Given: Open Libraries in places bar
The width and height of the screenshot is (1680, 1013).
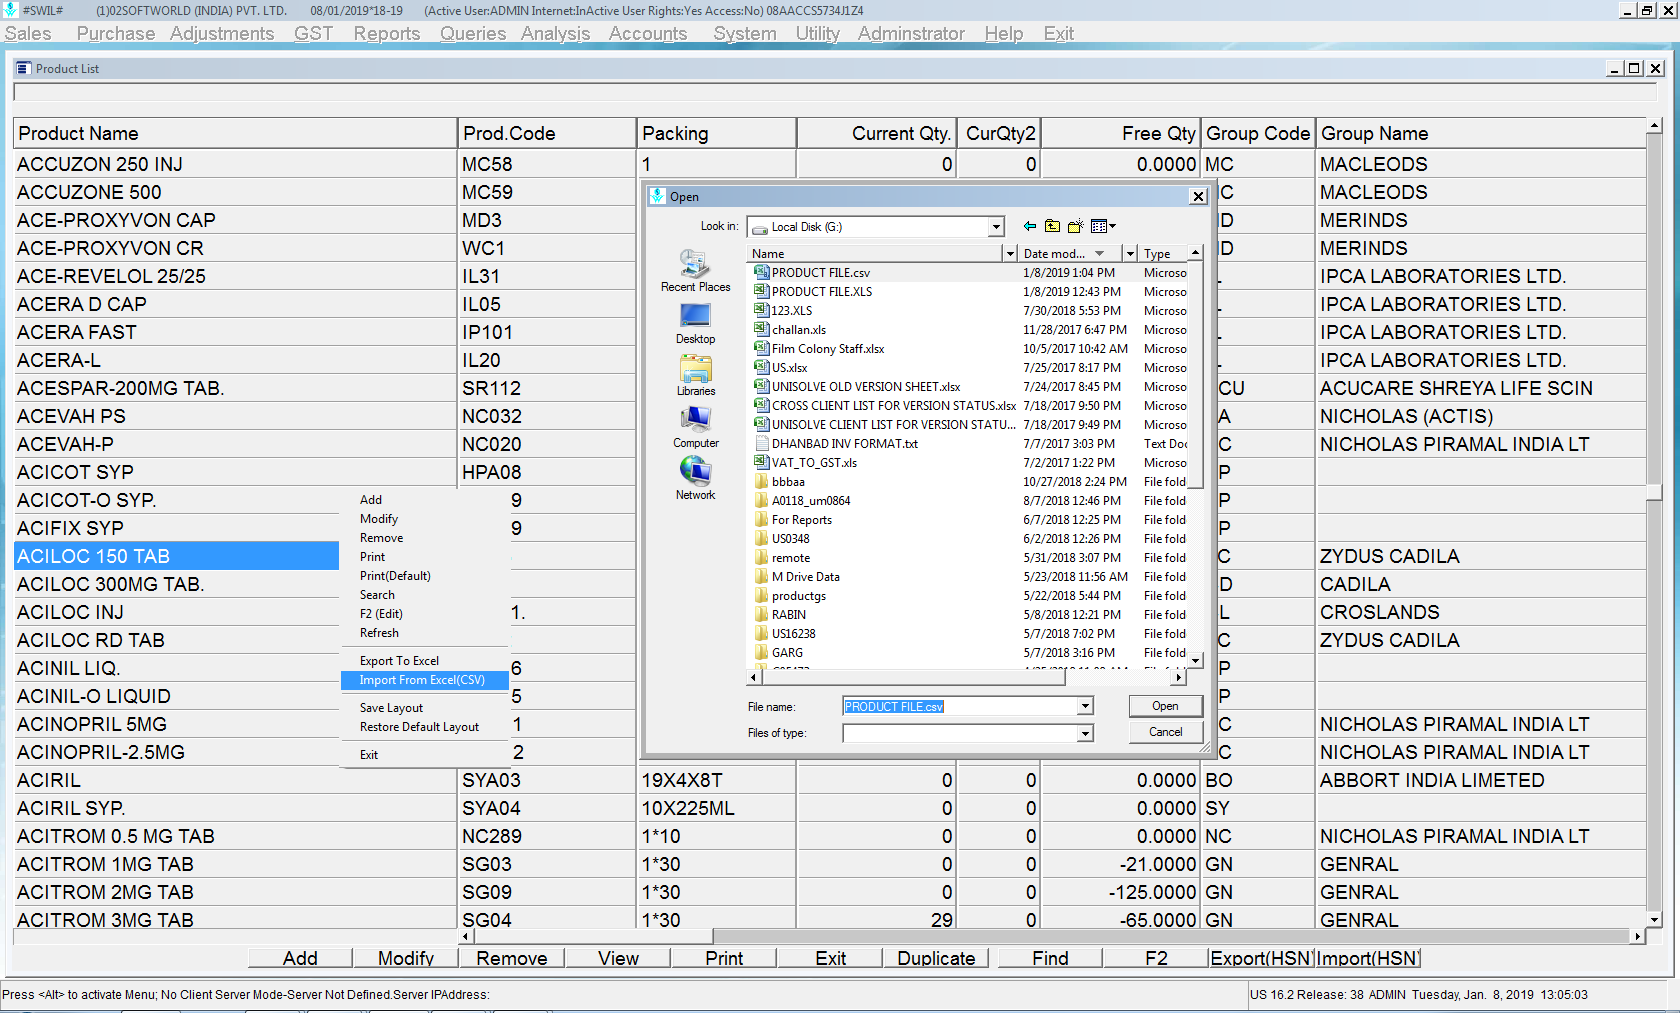Looking at the screenshot, I should (x=695, y=376).
